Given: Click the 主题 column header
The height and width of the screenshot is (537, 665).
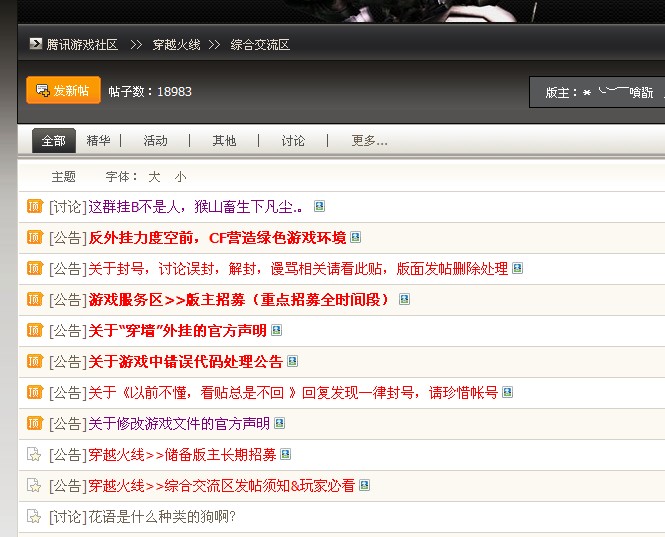Looking at the screenshot, I should click(x=64, y=176).
